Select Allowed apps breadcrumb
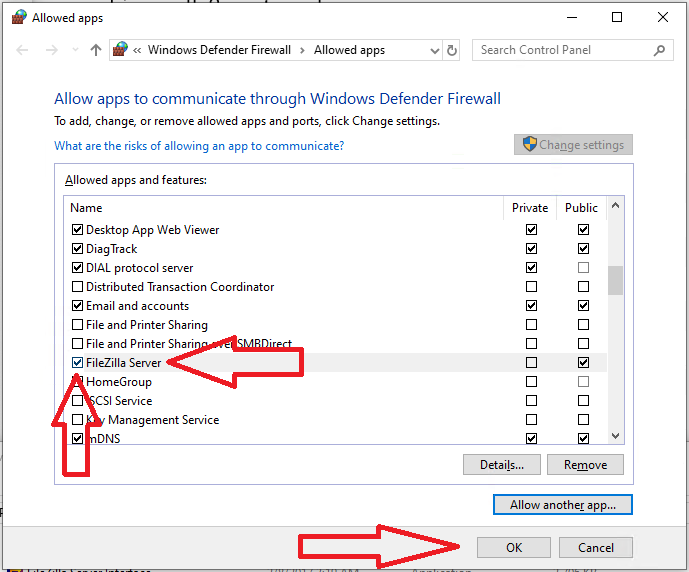Image resolution: width=689 pixels, height=572 pixels. point(349,50)
